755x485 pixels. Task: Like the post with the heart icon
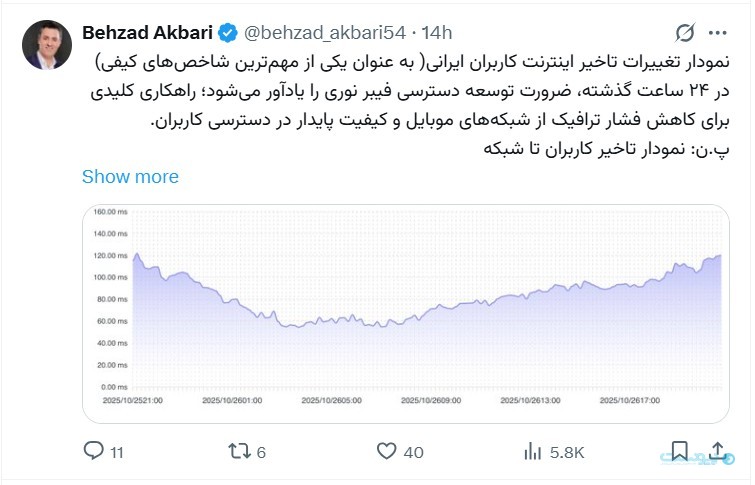coord(386,451)
